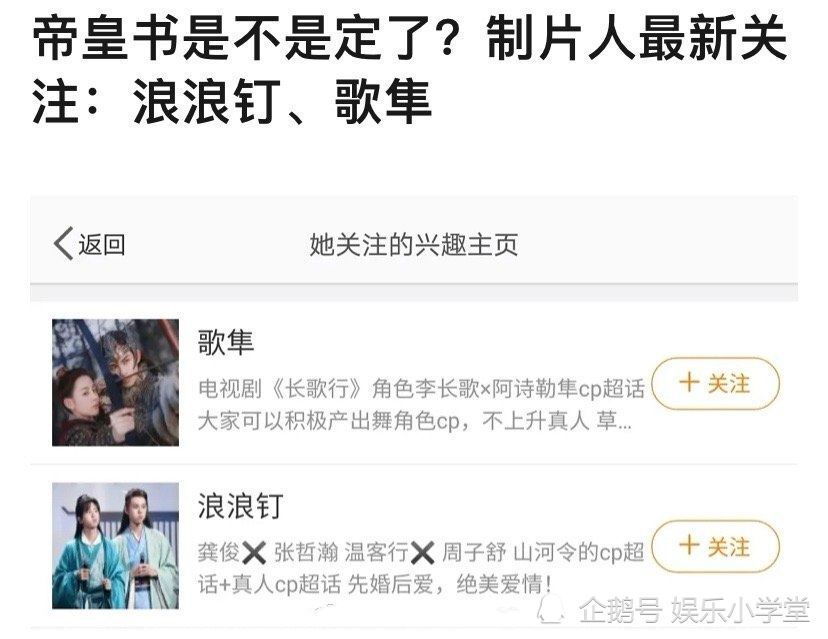828x639 pixels.
Task: Click the penguin watermark logo icon
Action: [552, 608]
